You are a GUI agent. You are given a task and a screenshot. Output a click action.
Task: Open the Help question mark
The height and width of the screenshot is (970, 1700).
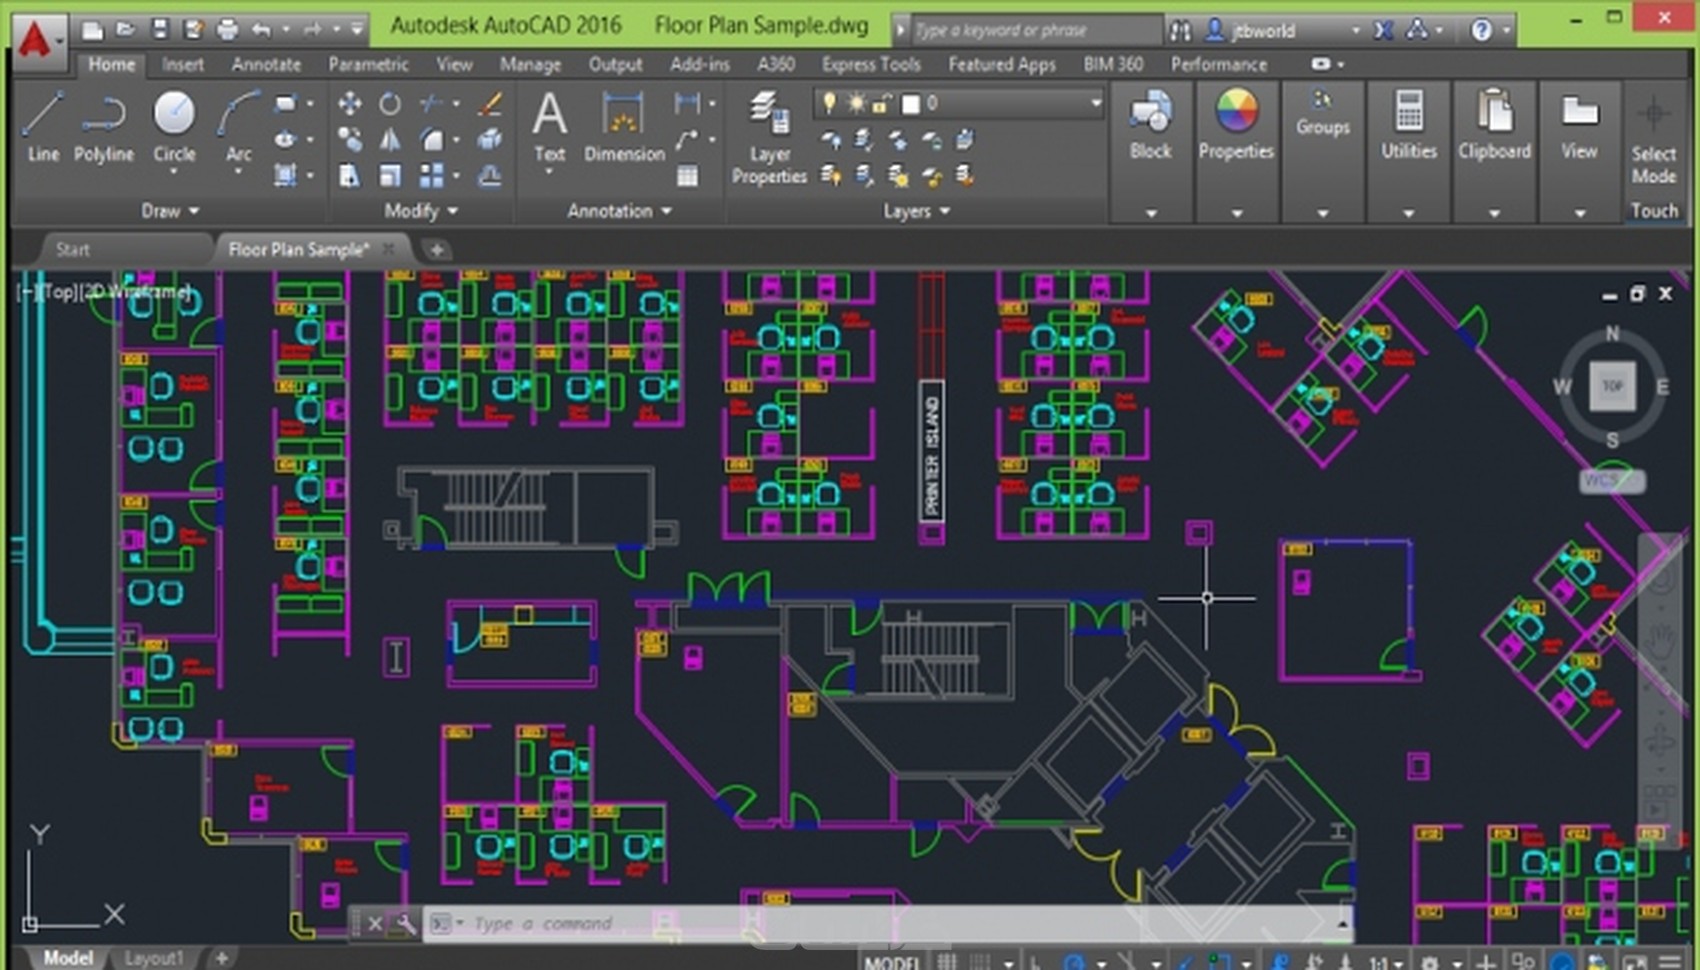(x=1481, y=30)
